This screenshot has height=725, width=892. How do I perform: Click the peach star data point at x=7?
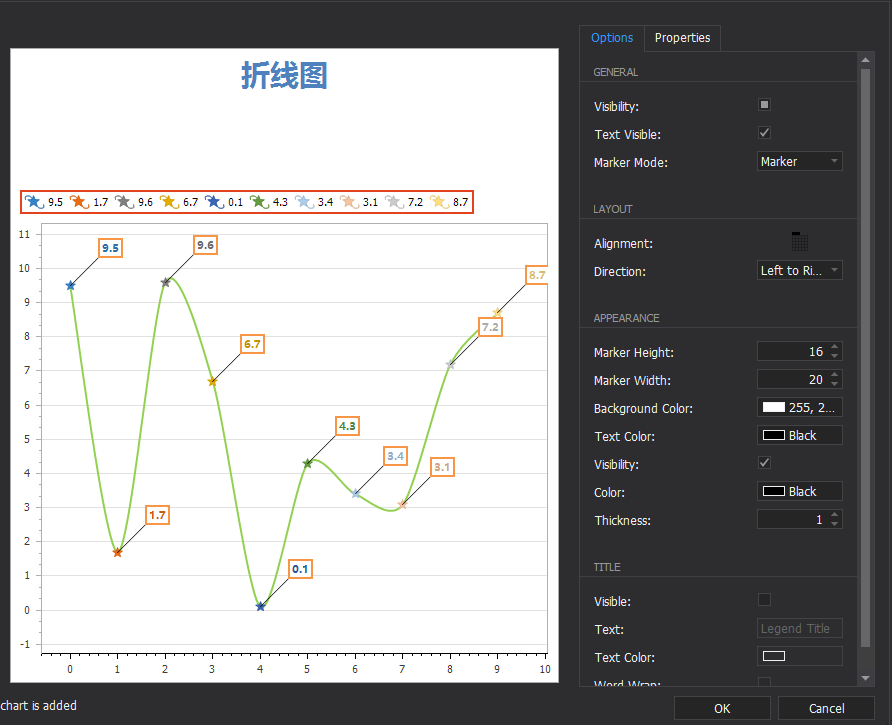[x=403, y=504]
